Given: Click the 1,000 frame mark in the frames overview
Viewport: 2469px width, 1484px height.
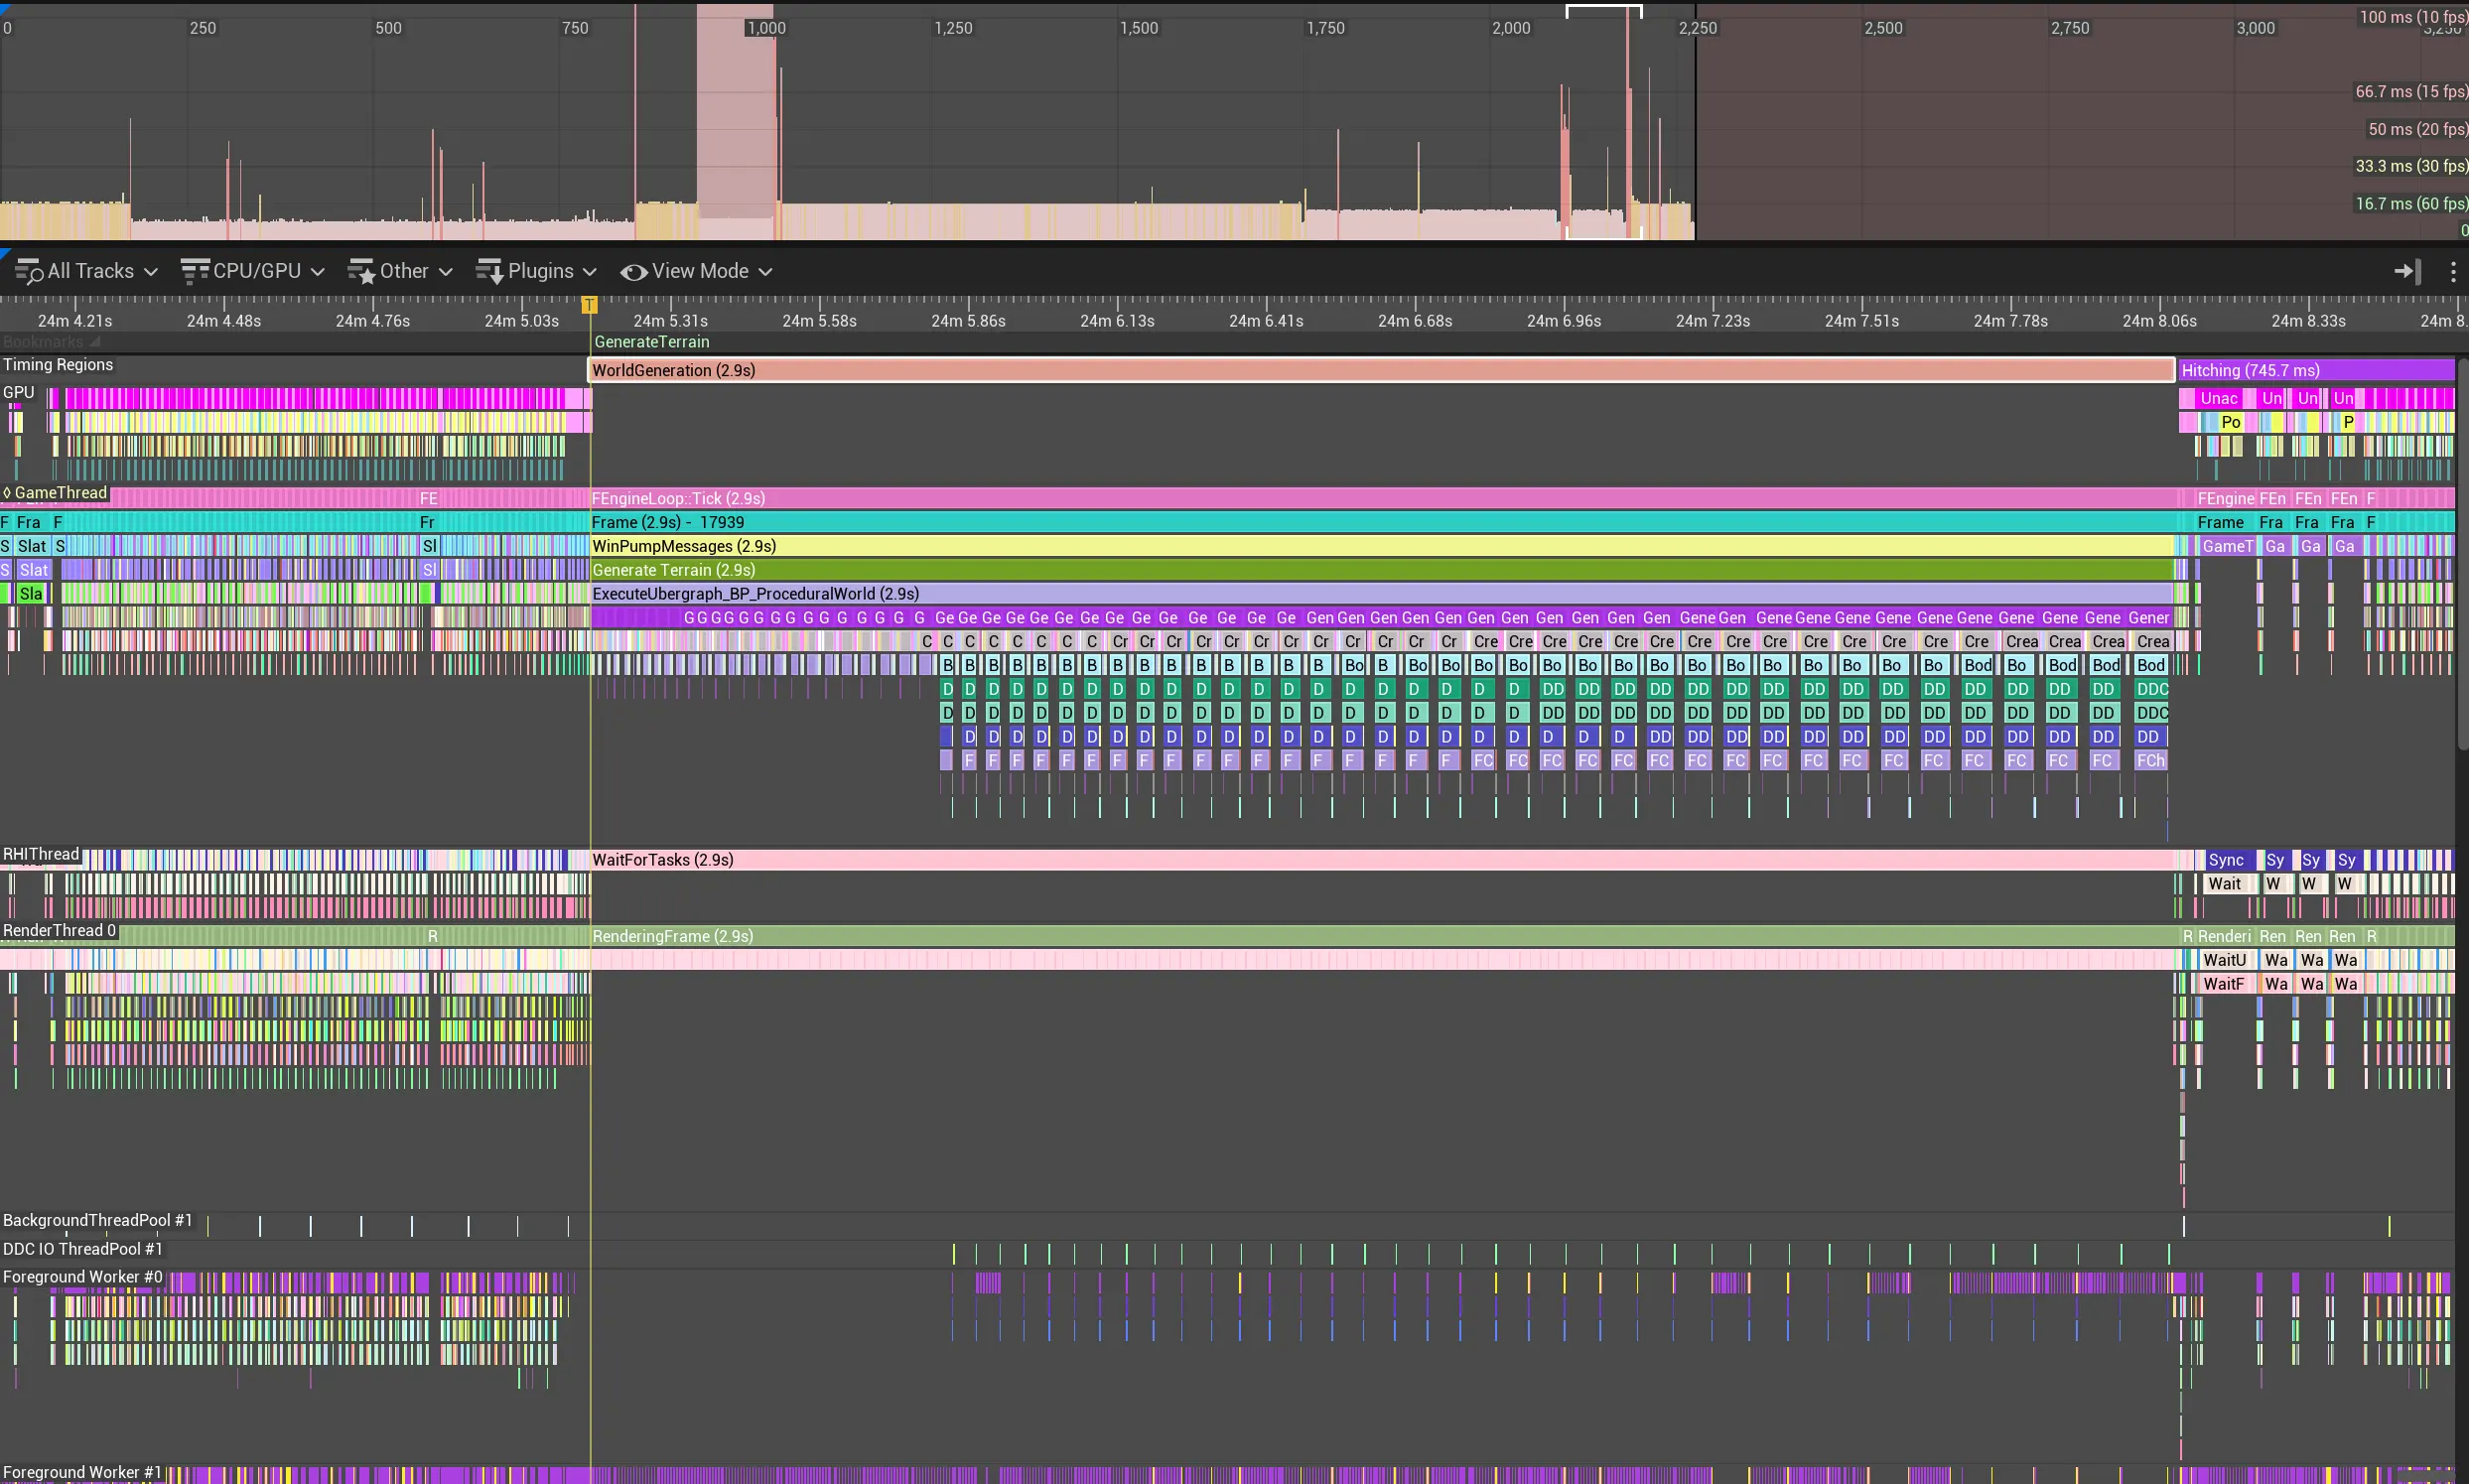Looking at the screenshot, I should 766,28.
